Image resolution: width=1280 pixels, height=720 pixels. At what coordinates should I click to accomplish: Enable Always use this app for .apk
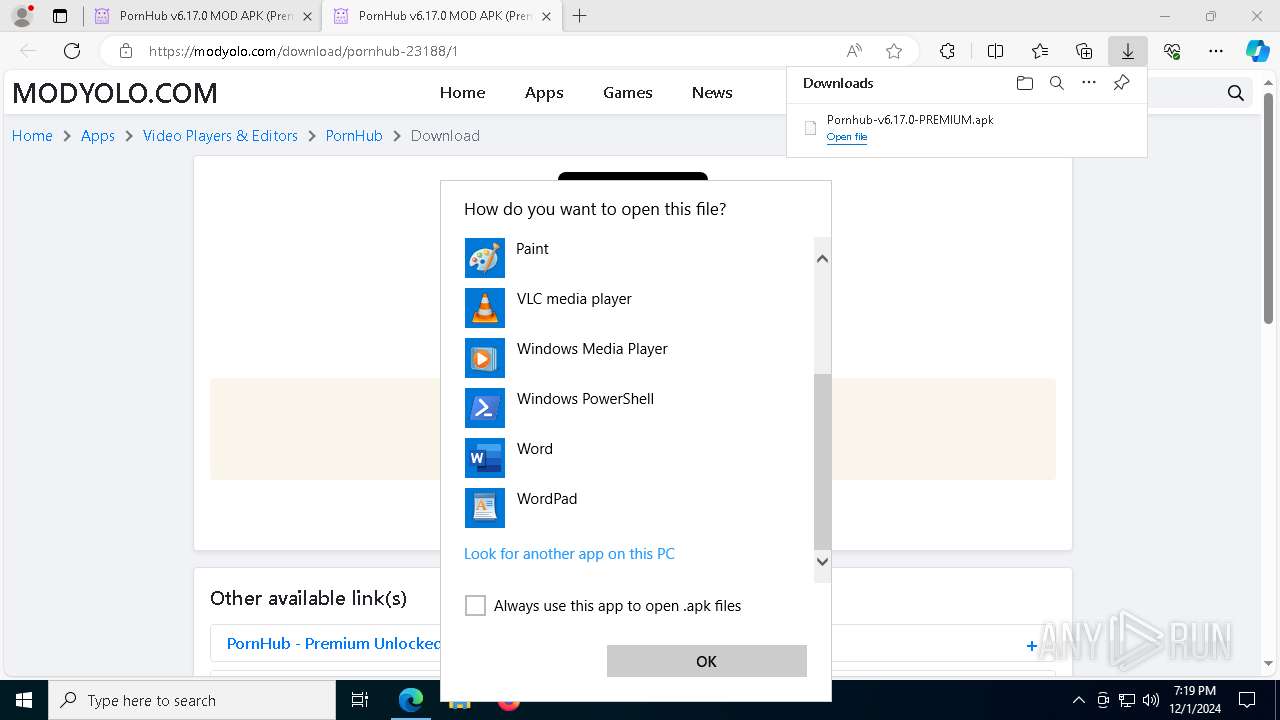click(x=476, y=606)
